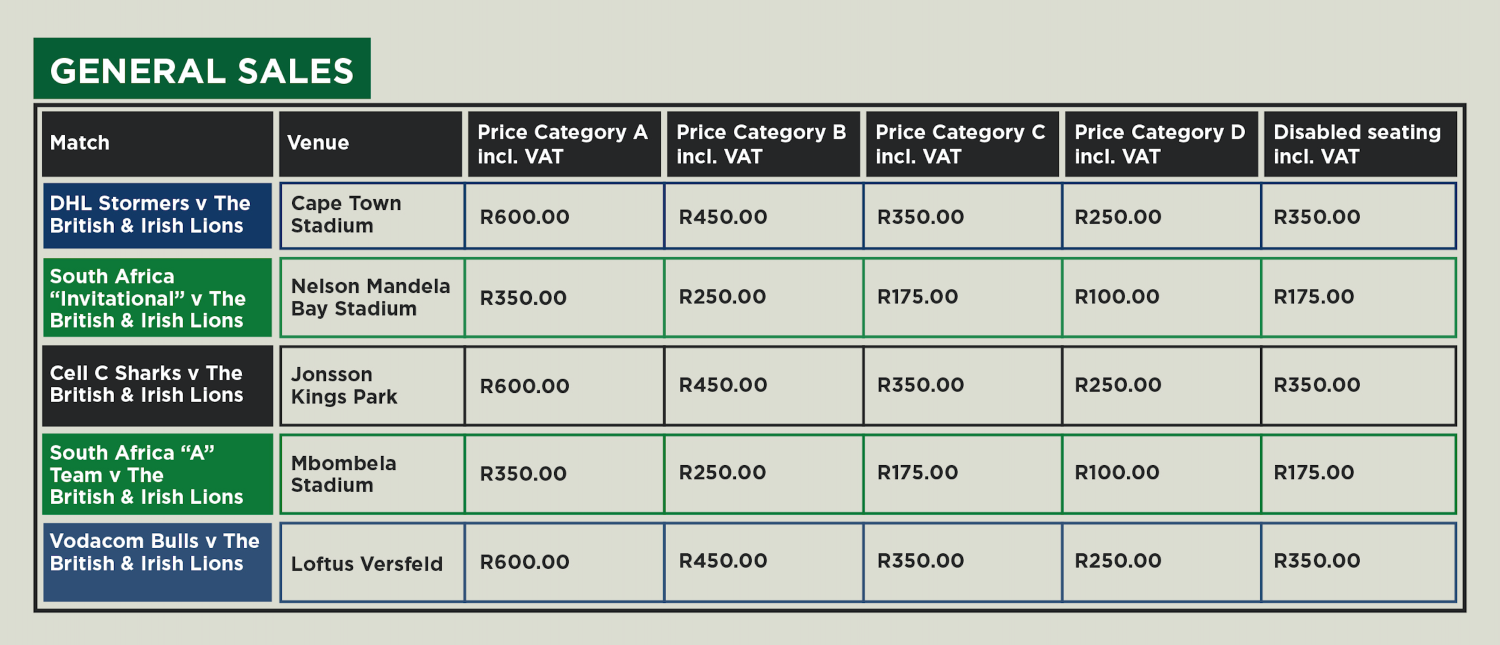Select the South Africa Invitational match cell
This screenshot has width=1500, height=645.
click(x=157, y=298)
